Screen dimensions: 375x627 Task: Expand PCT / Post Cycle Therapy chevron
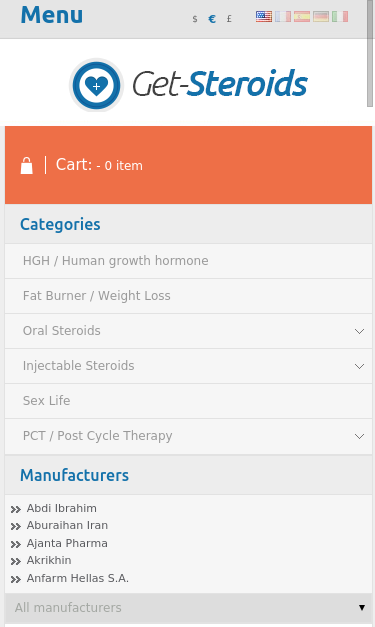click(359, 436)
